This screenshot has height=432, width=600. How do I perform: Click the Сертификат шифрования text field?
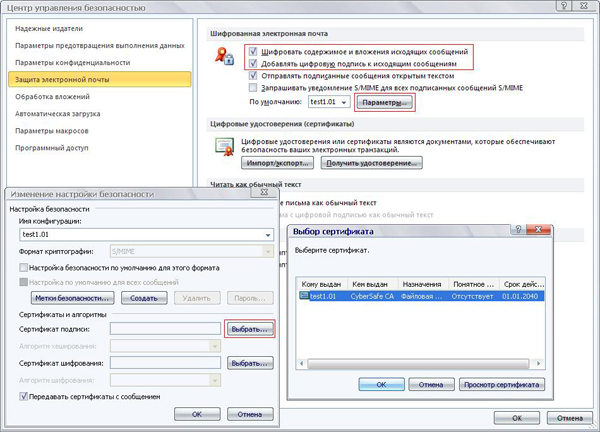pos(165,363)
